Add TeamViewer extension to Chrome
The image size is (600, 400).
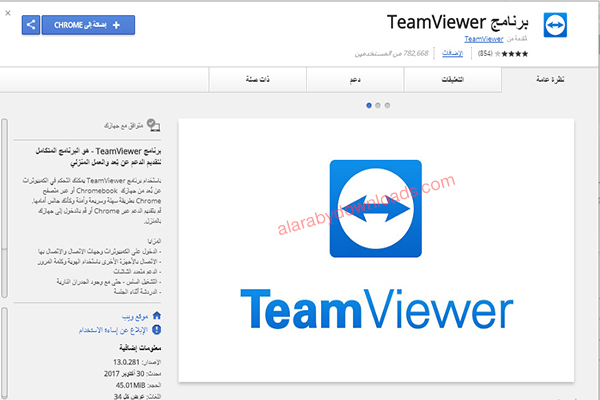88,25
